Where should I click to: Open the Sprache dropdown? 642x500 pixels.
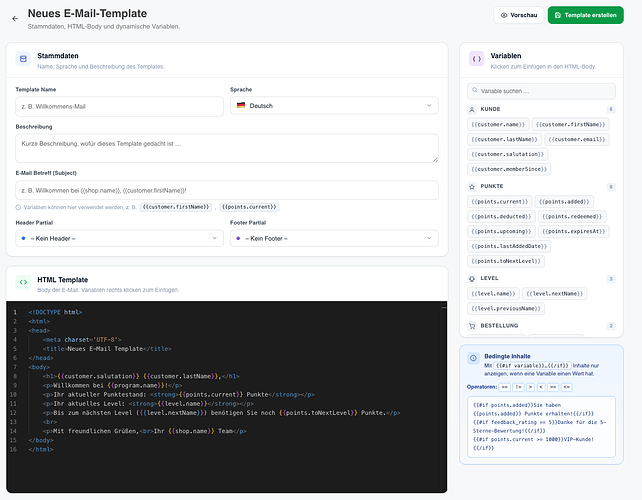click(334, 106)
